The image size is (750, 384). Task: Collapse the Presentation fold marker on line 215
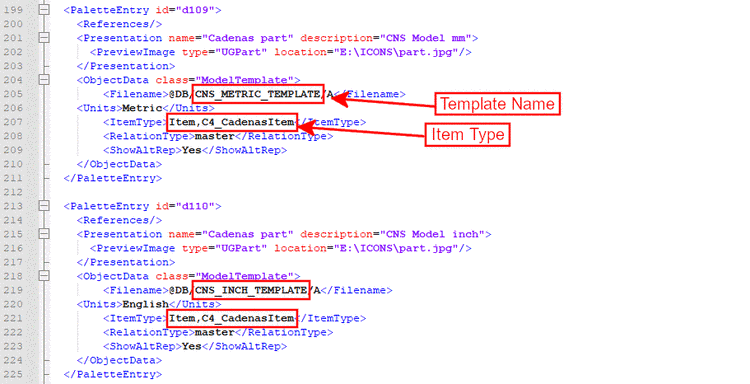pyautogui.click(x=44, y=234)
